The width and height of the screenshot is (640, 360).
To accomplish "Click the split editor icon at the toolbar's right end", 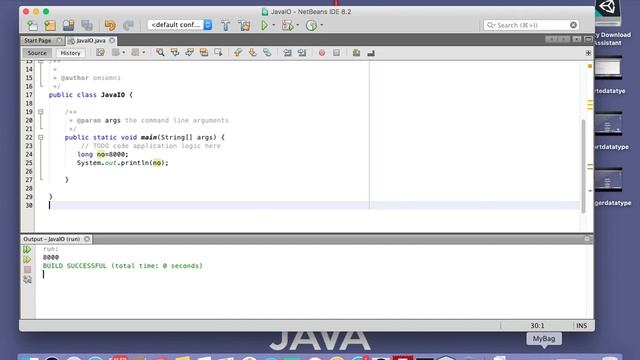I will pos(588,53).
